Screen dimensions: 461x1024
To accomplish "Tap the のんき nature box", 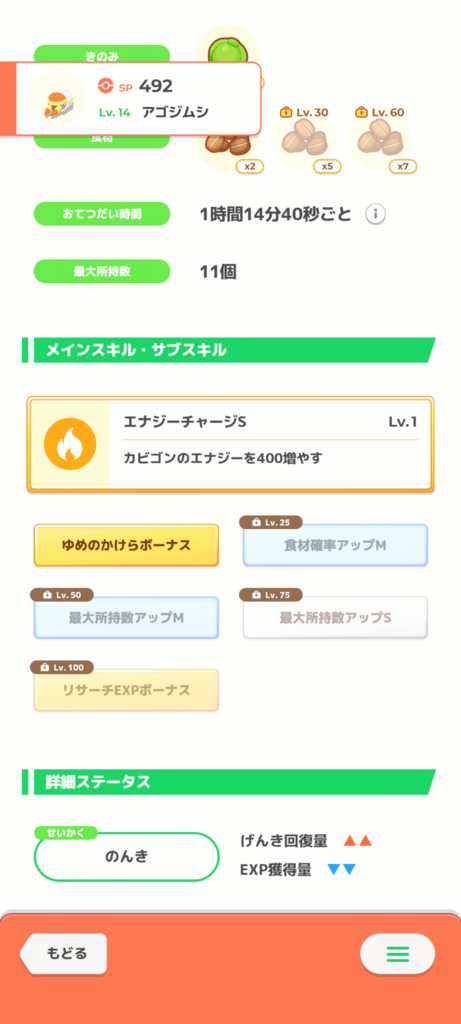I will 127,856.
